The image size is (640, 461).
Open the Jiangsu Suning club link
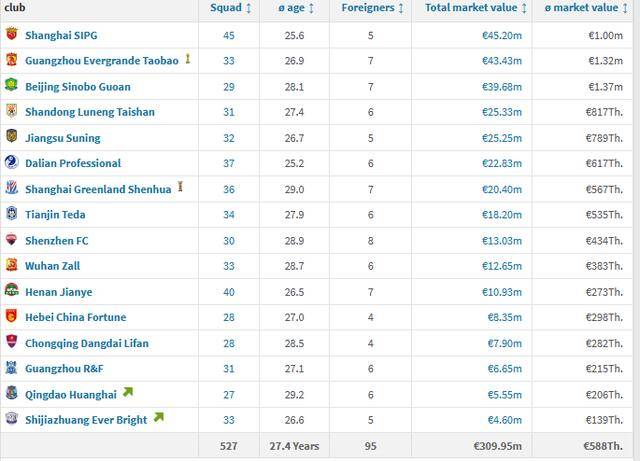tap(63, 138)
